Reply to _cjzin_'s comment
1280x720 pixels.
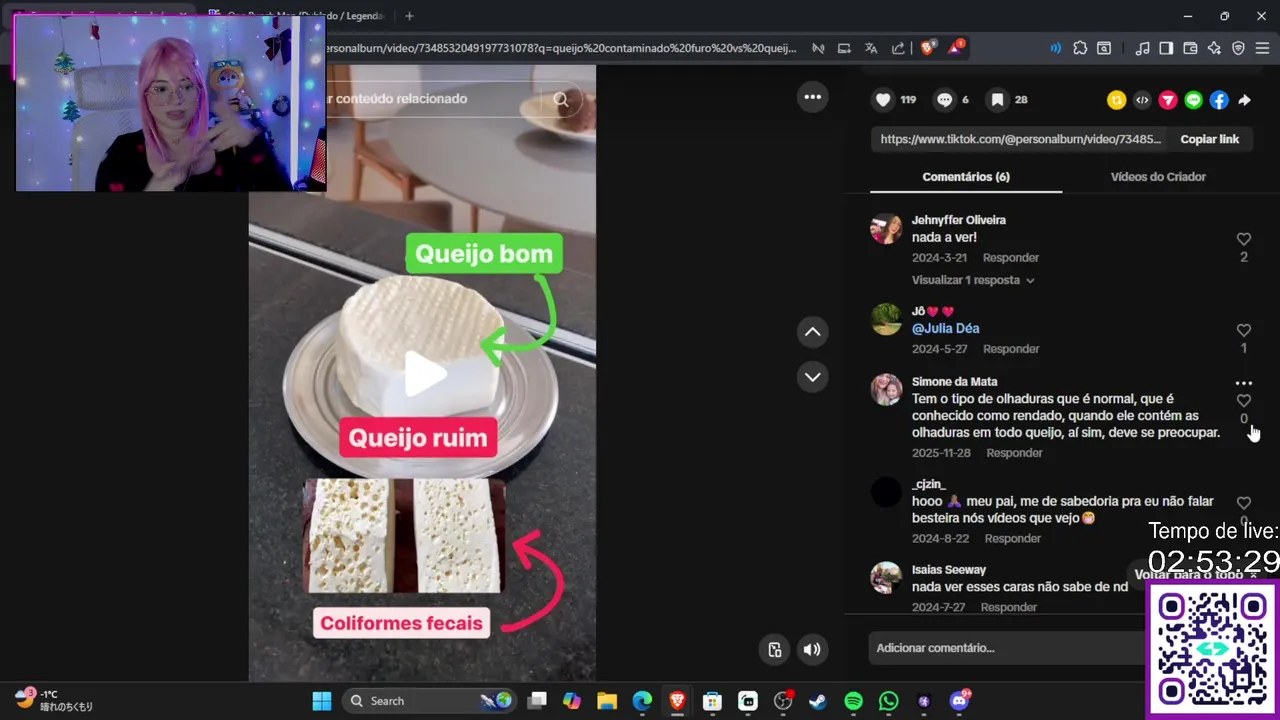(x=1013, y=539)
